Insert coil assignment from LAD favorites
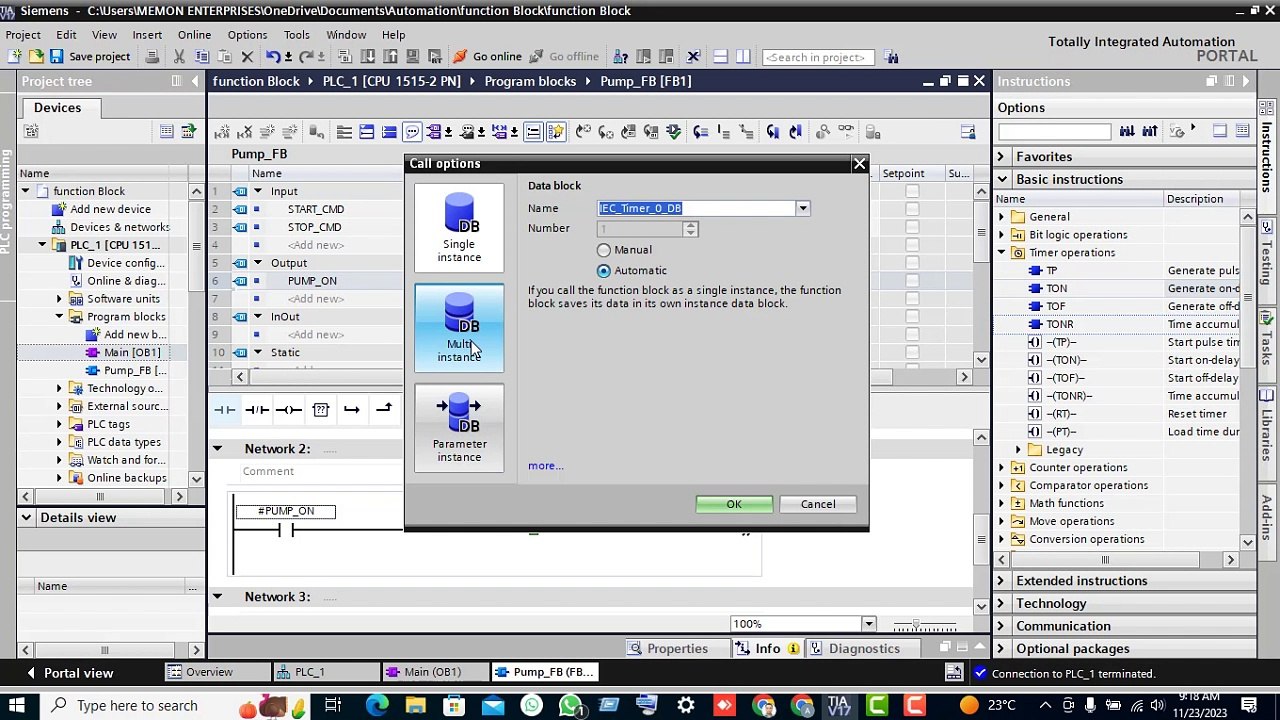 click(x=289, y=409)
